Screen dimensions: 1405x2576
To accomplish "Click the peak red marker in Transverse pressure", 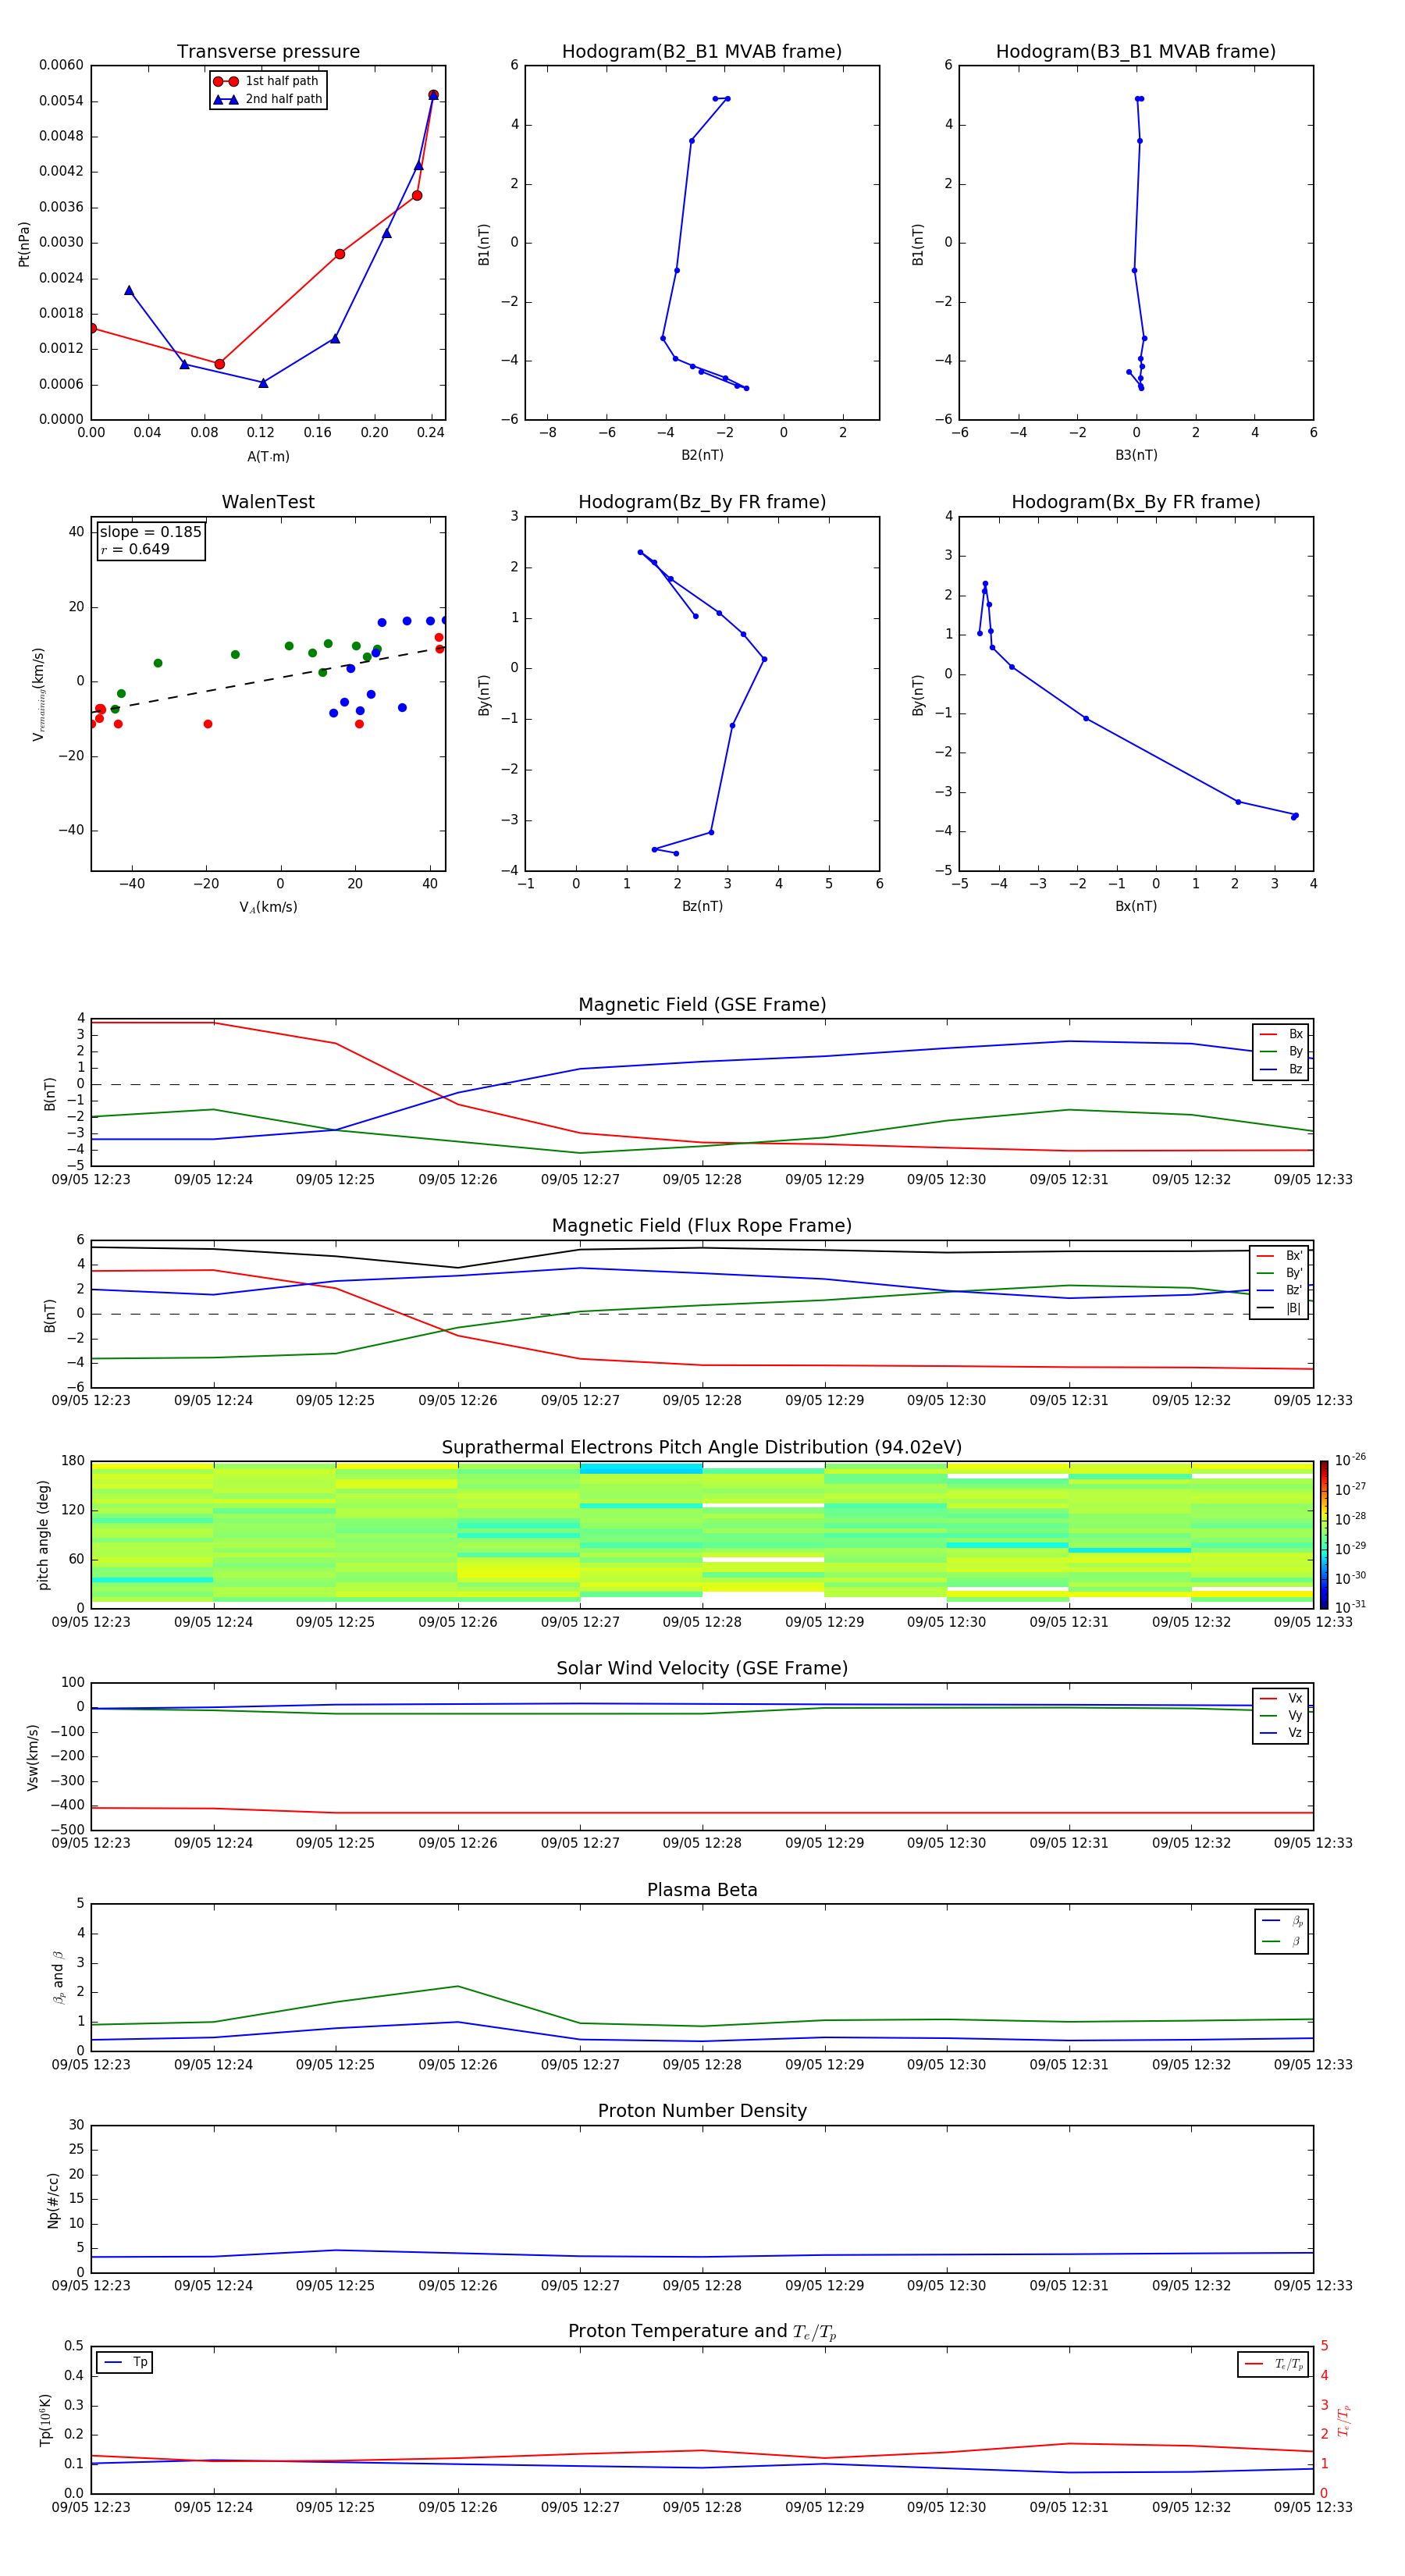I will (433, 95).
